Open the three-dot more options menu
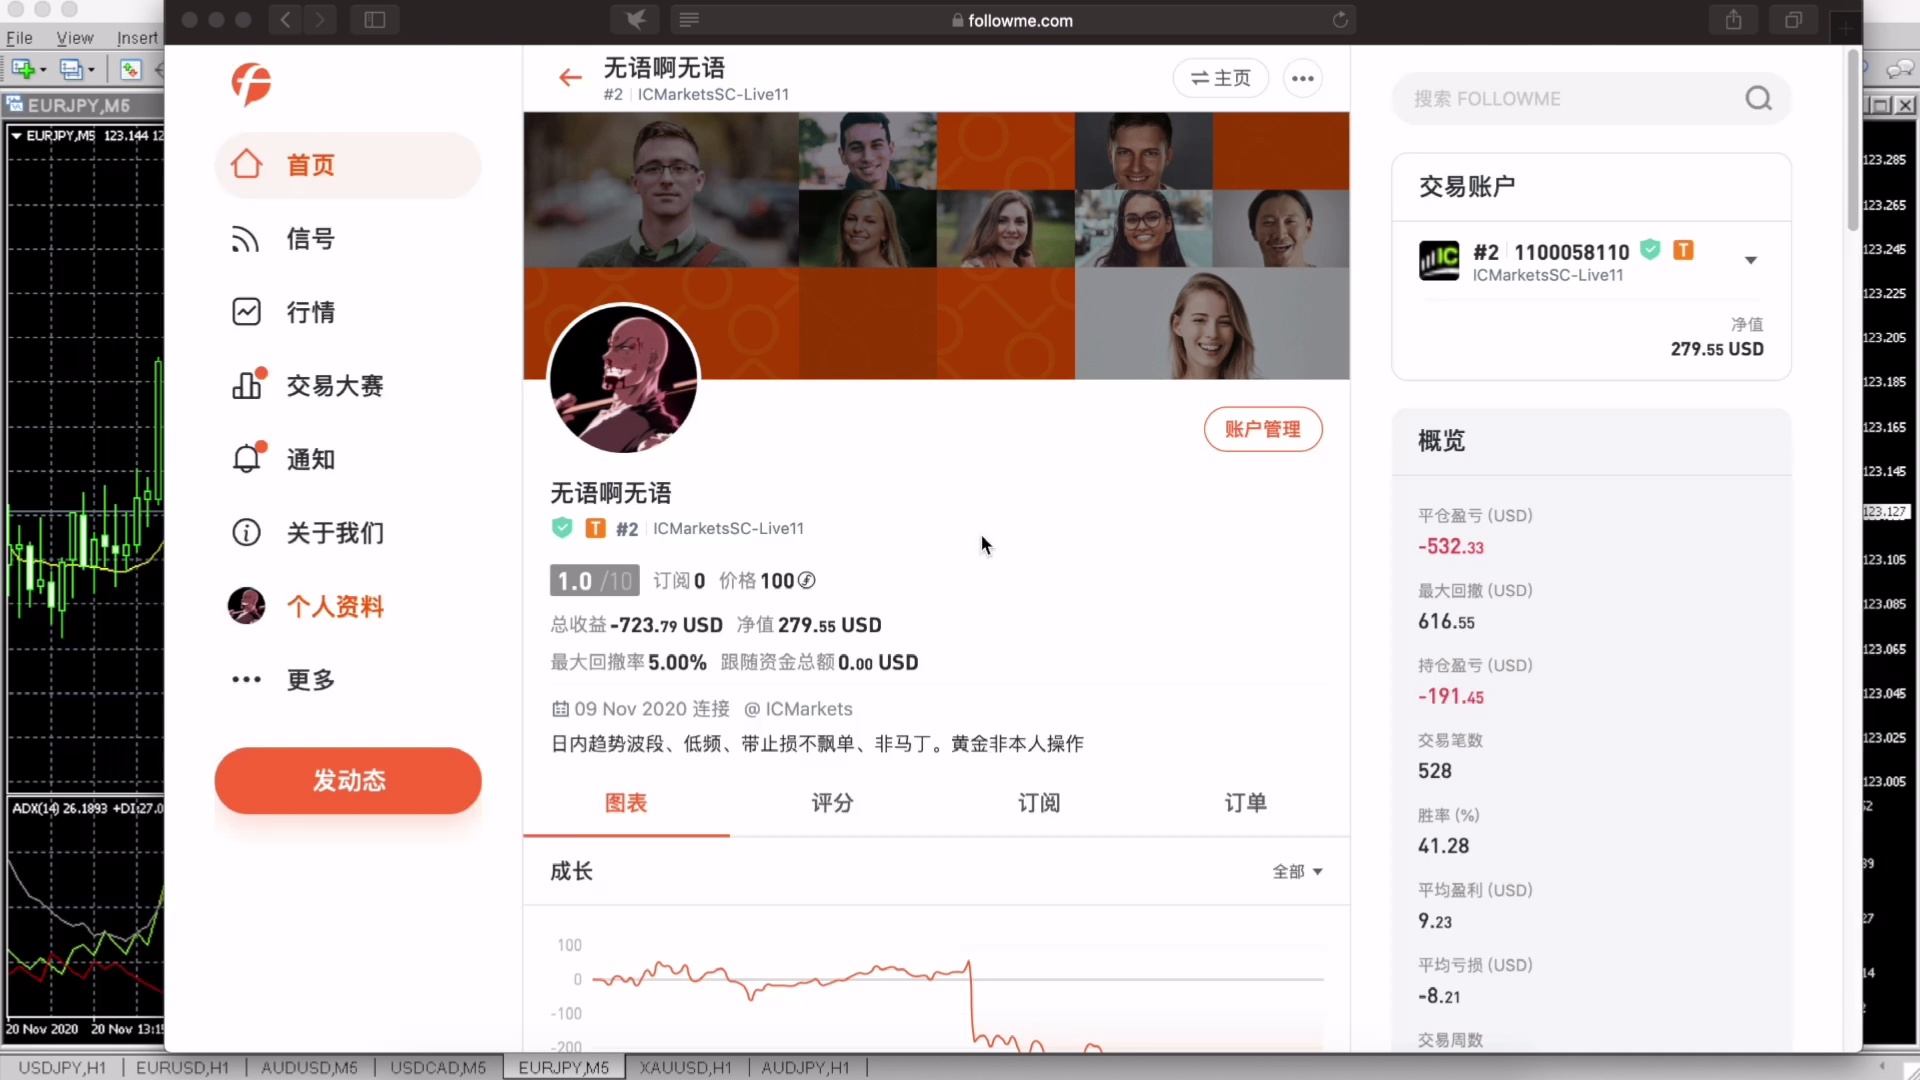 point(1302,78)
